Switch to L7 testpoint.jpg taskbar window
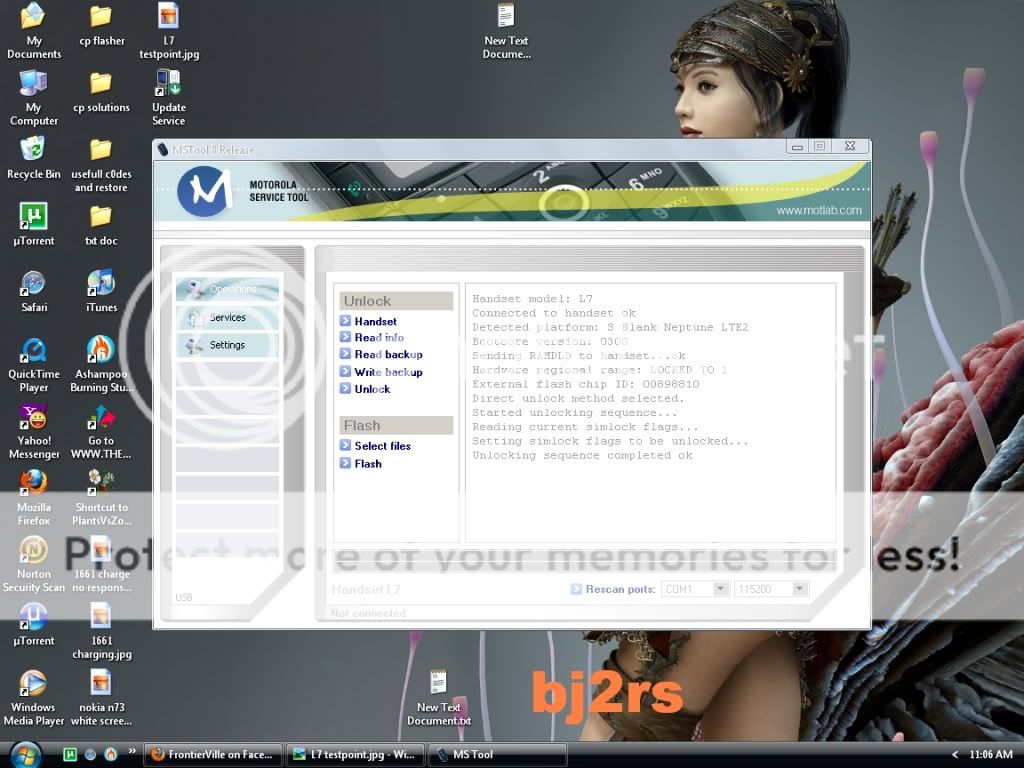1024x768 pixels. [354, 755]
